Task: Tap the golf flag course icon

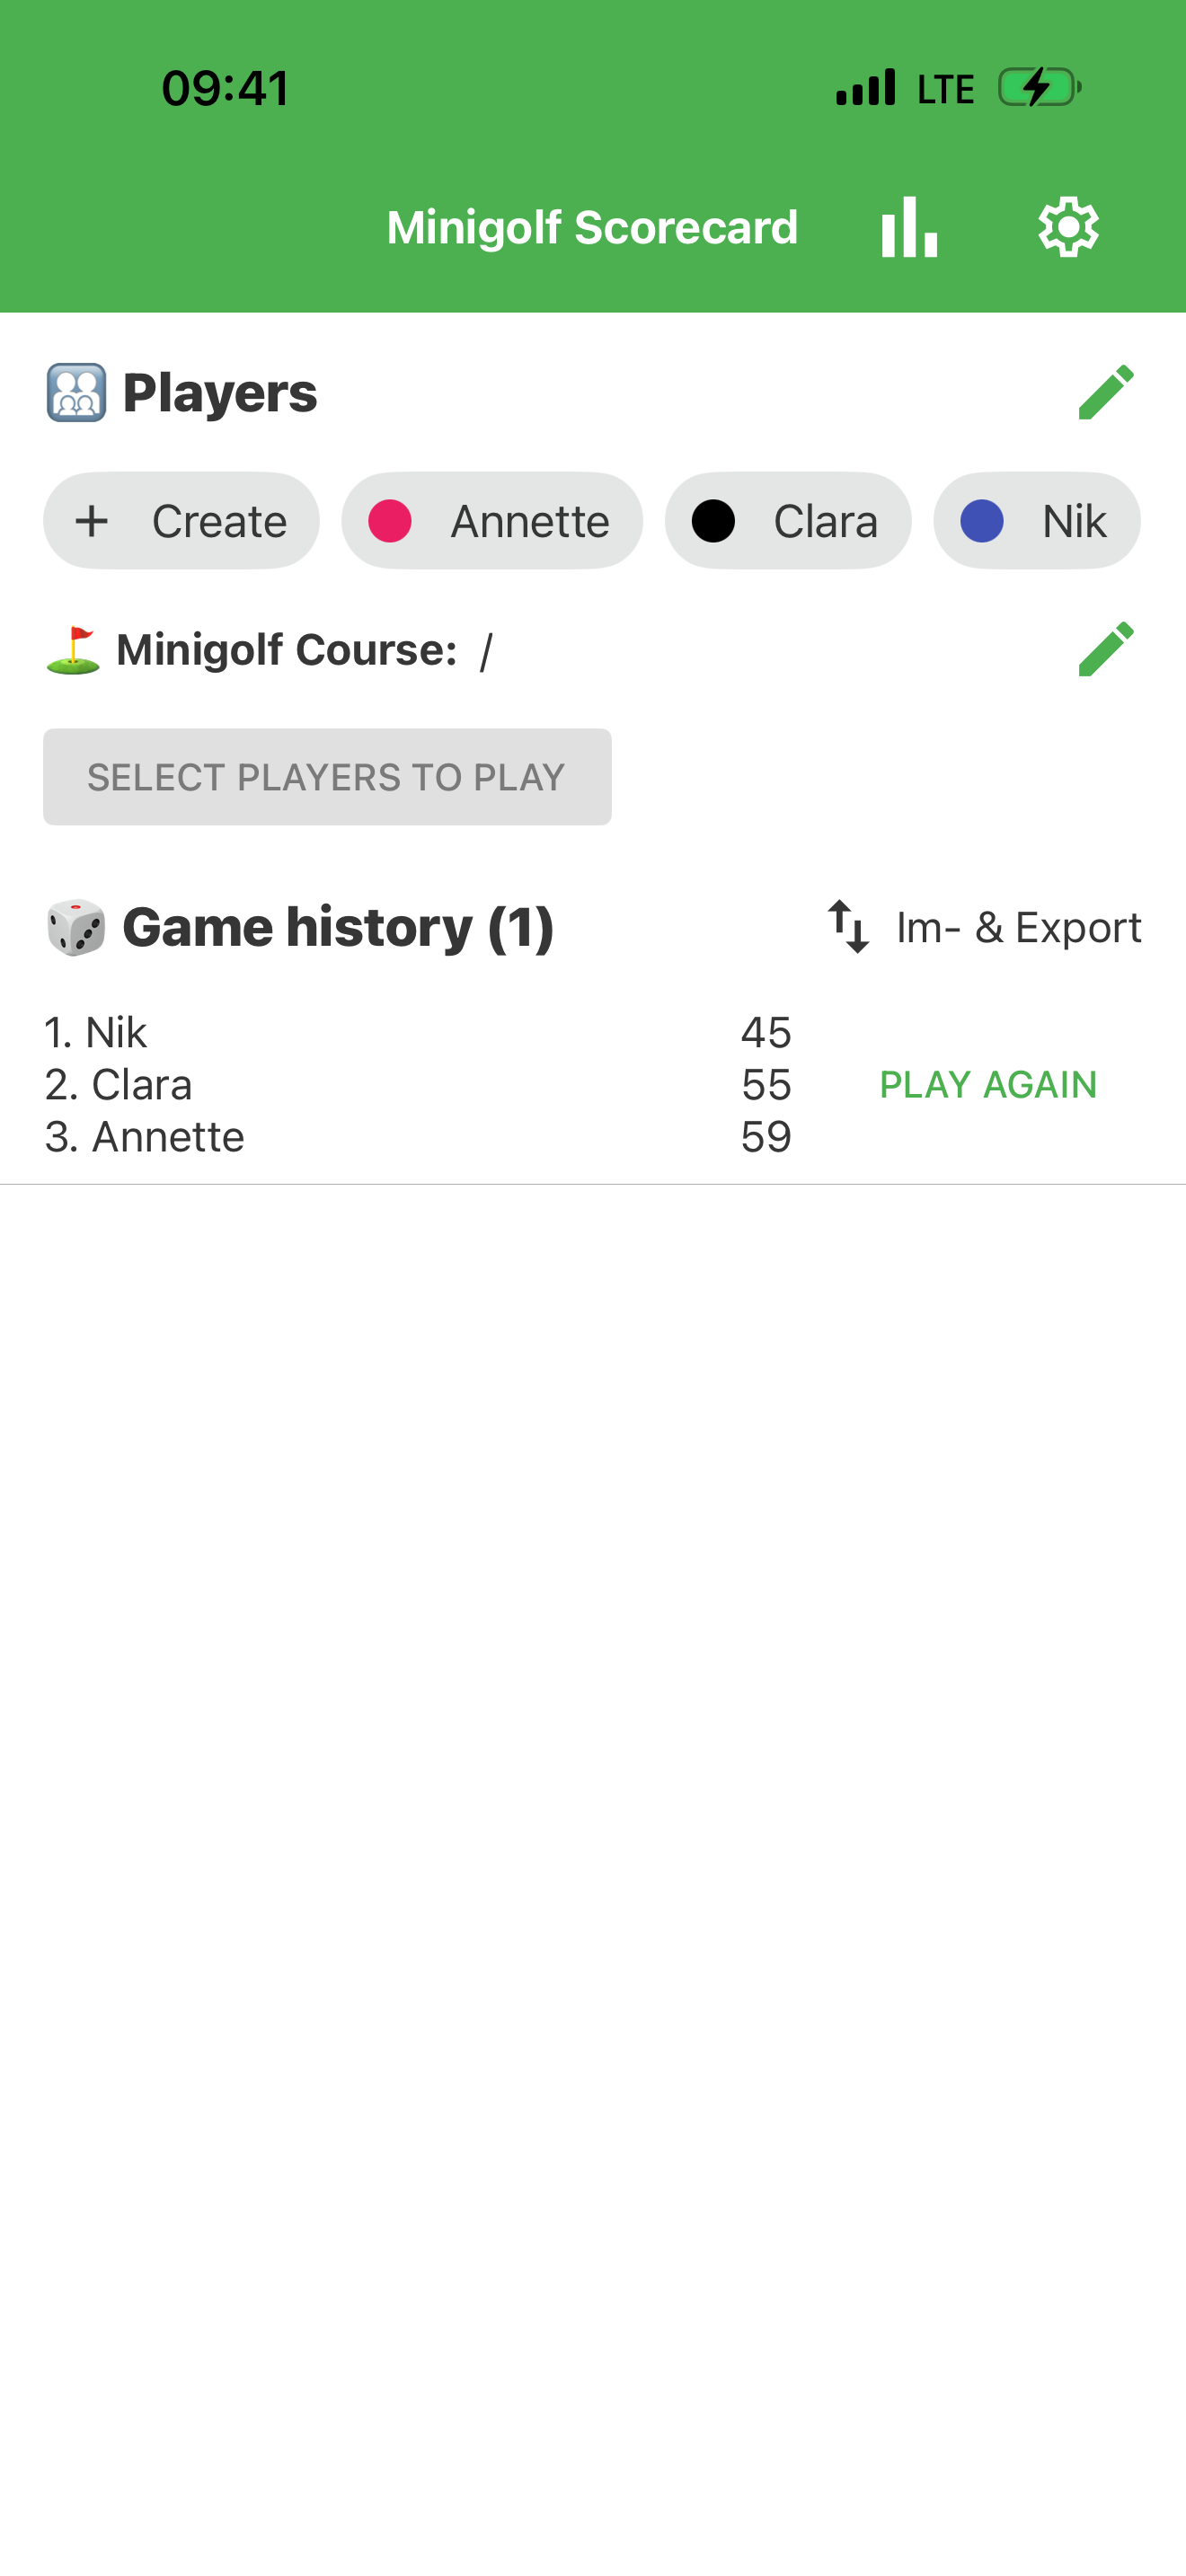Action: [x=73, y=650]
